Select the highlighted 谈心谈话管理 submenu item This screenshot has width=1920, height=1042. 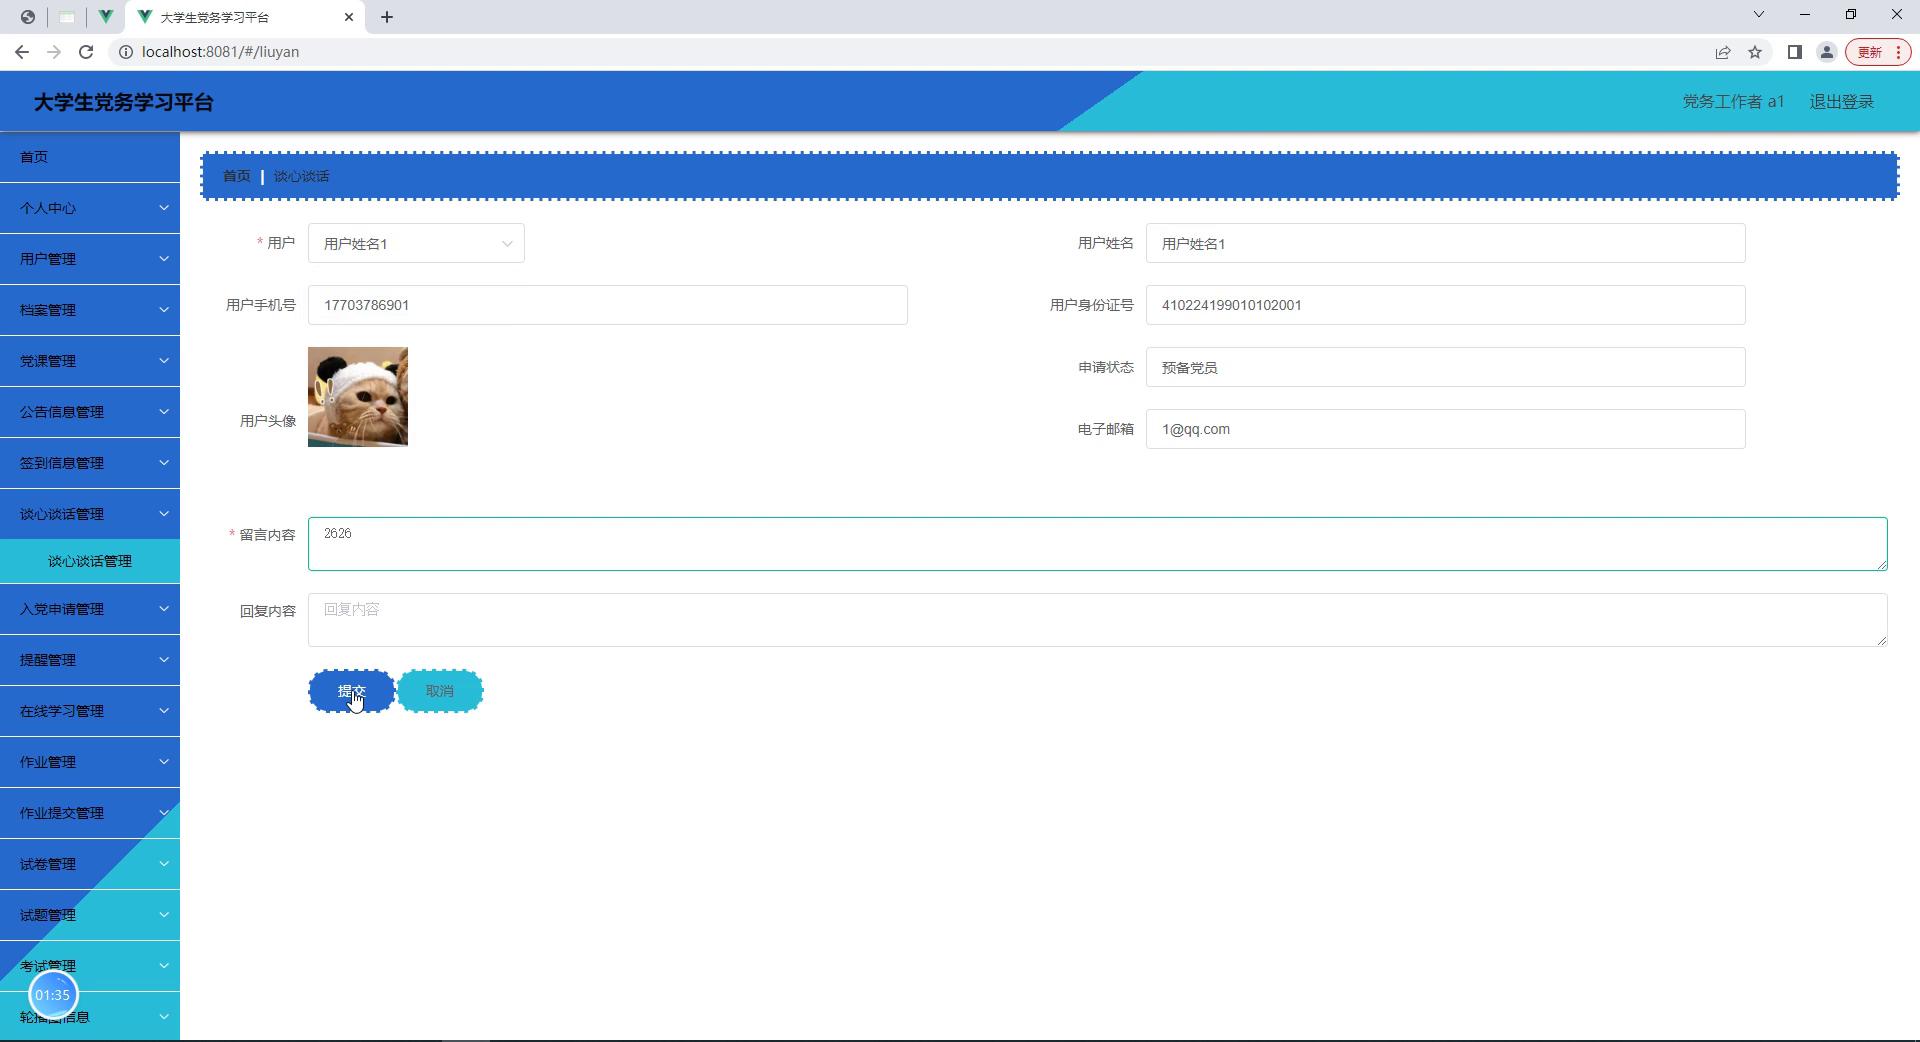90,561
